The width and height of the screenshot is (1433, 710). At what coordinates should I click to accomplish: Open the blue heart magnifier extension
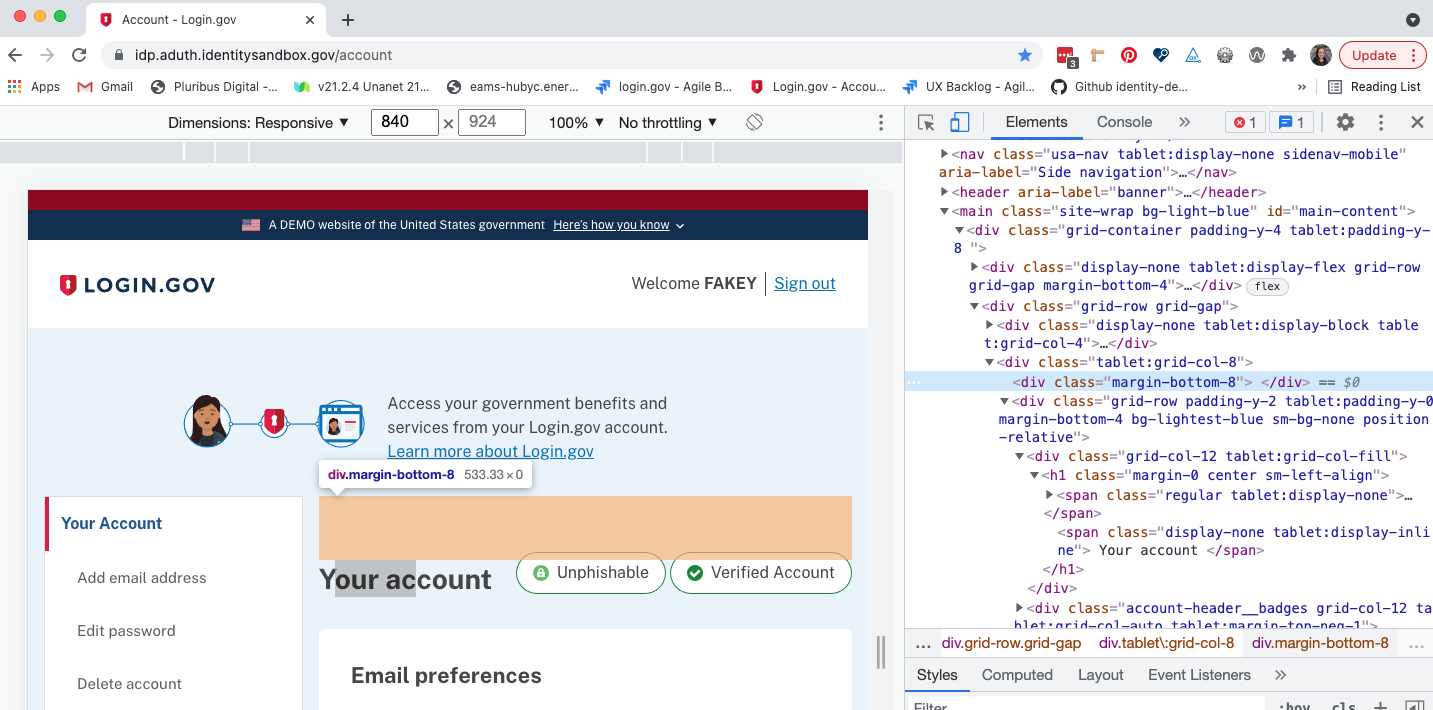point(1160,55)
